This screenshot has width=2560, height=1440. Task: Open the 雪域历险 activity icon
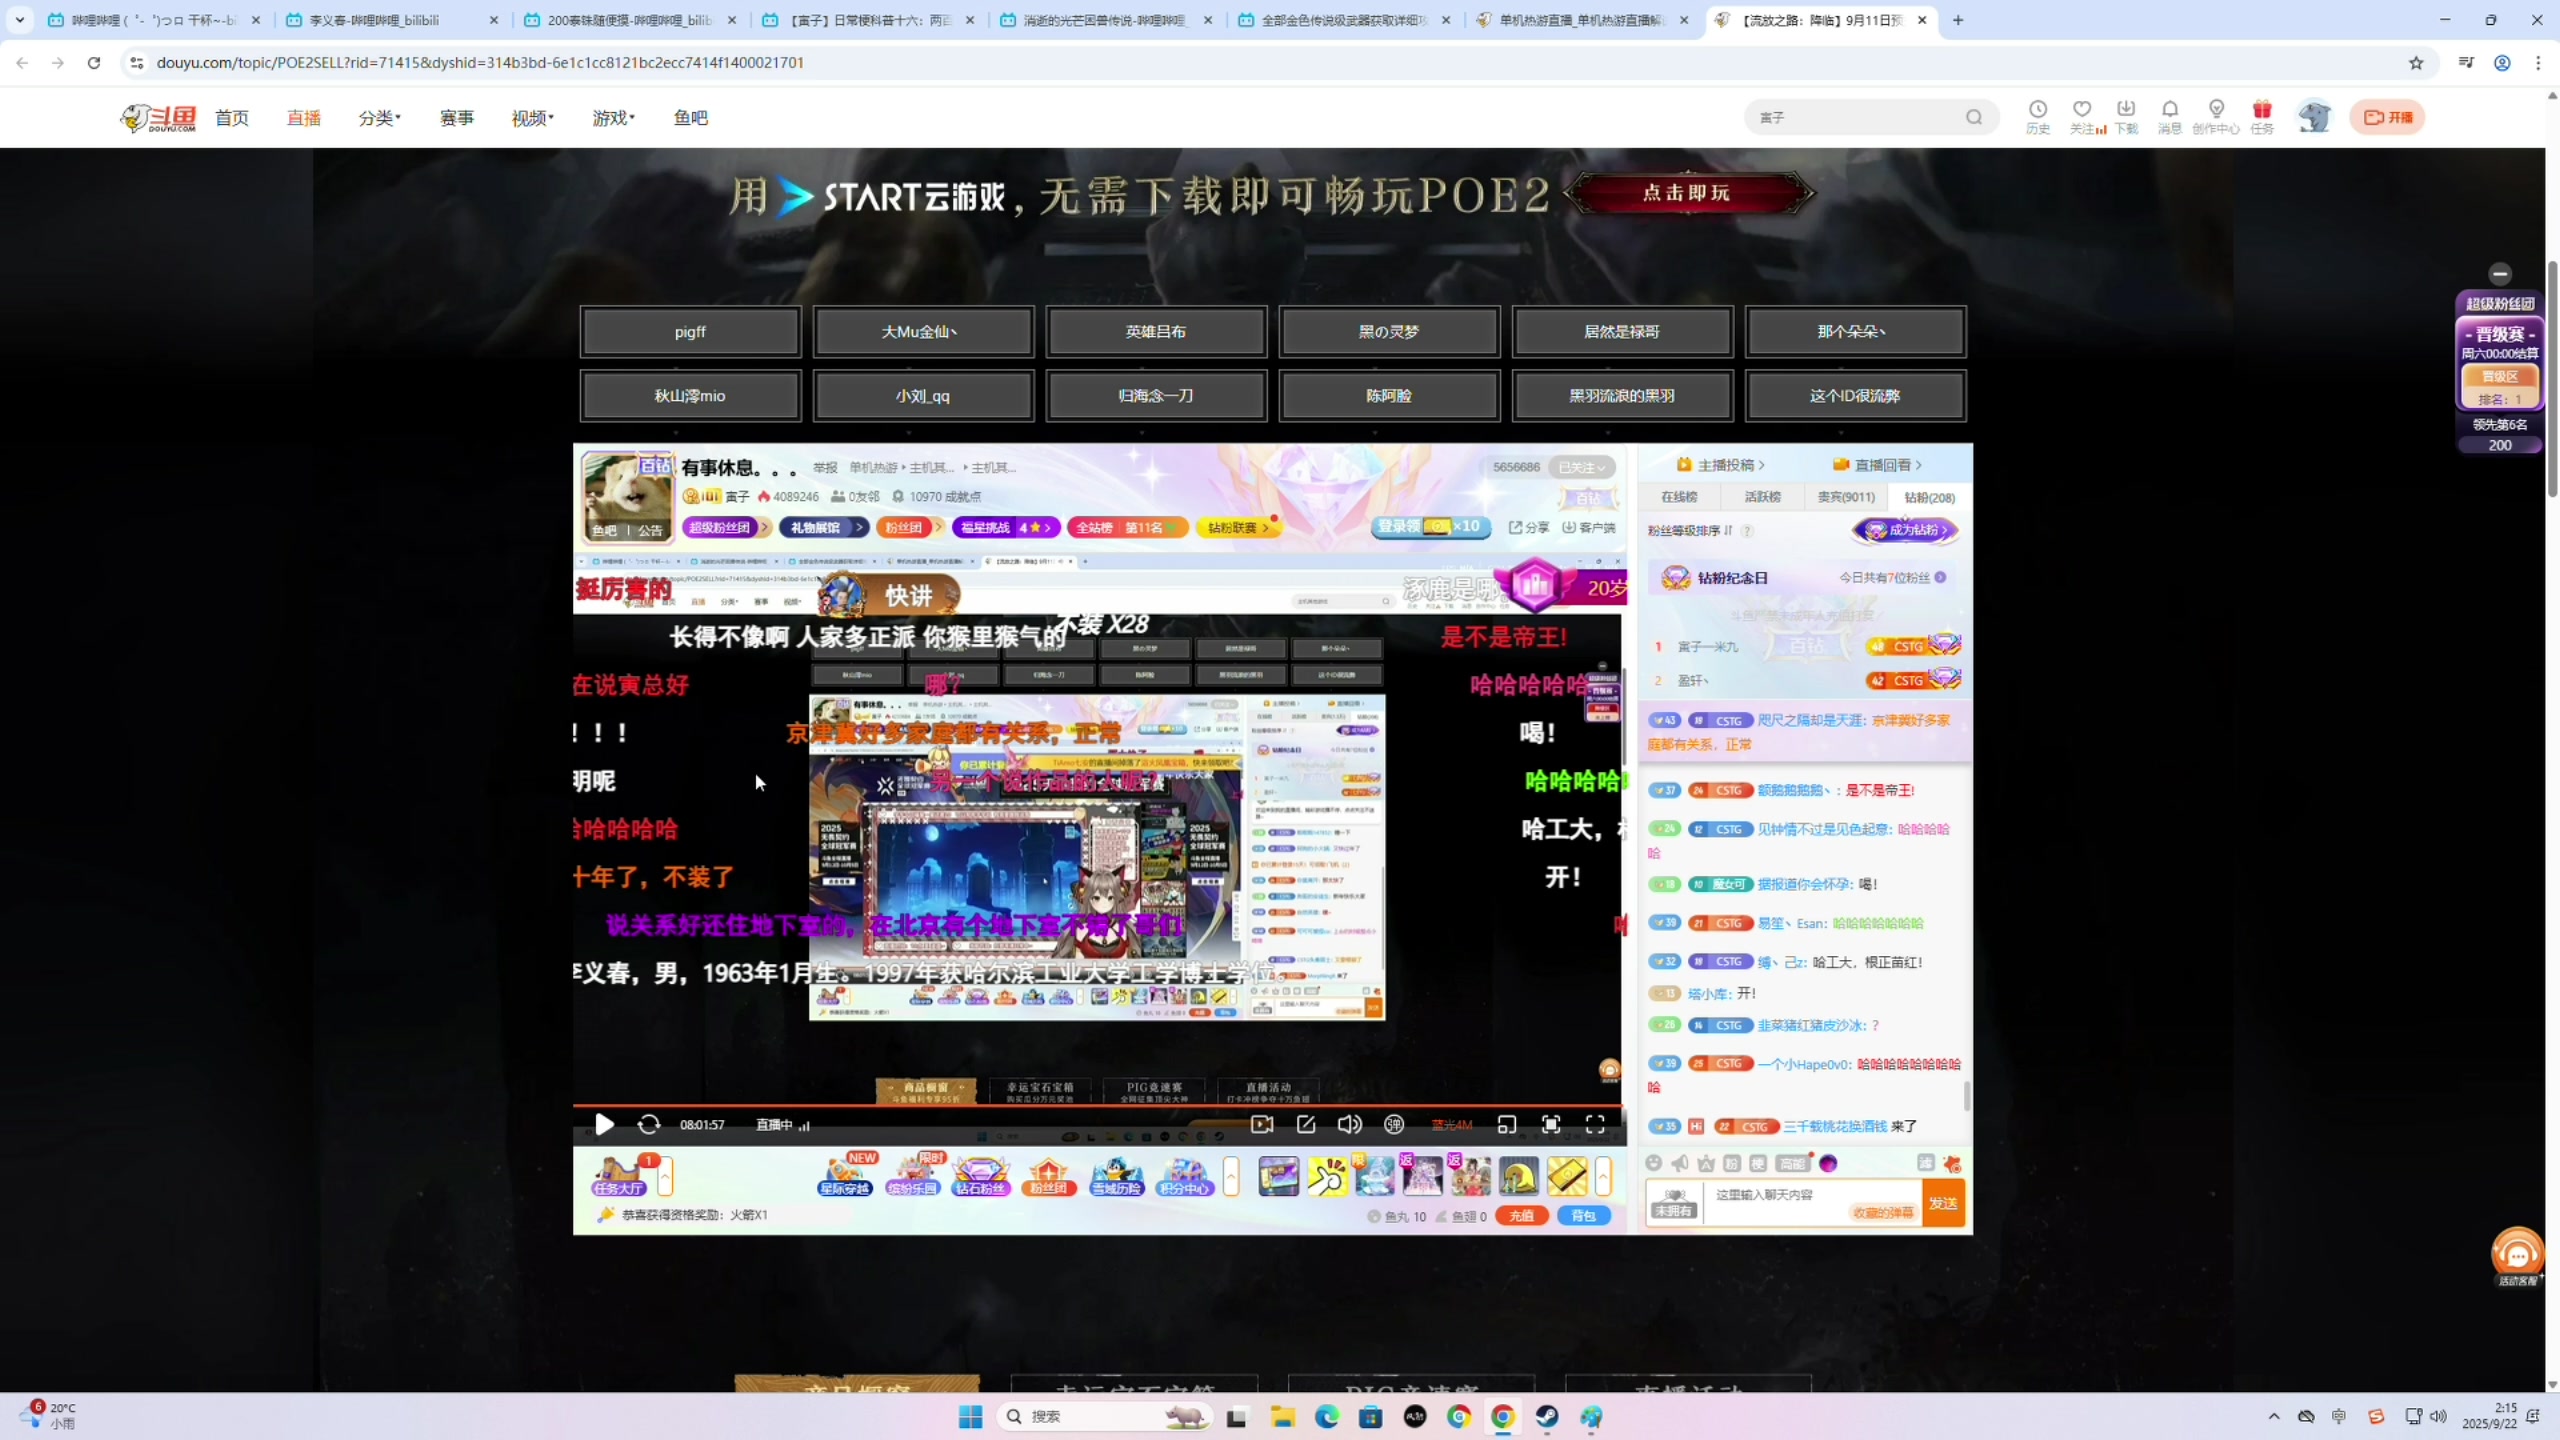pos(1116,1176)
